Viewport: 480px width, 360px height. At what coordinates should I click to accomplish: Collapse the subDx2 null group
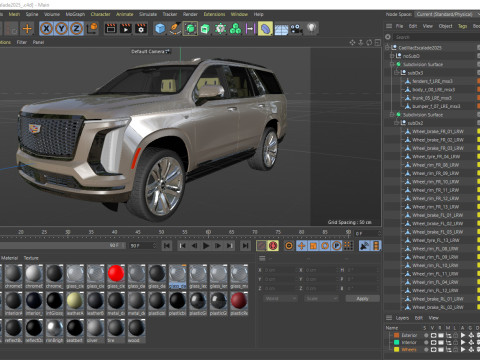(397, 123)
